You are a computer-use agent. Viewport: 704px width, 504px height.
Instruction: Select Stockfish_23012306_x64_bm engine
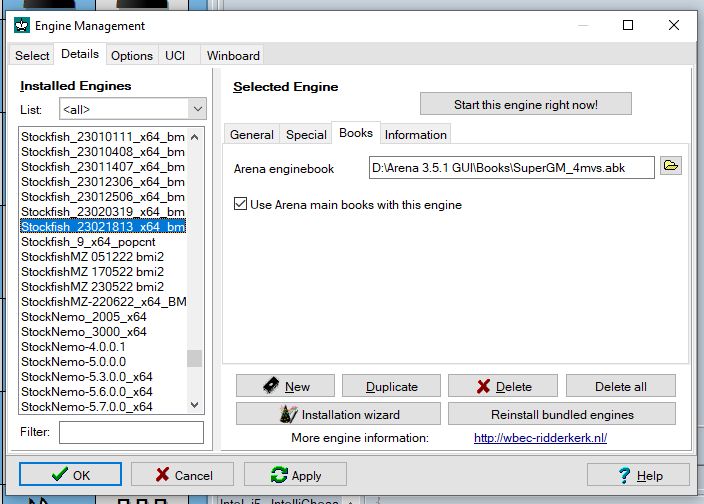(103, 182)
